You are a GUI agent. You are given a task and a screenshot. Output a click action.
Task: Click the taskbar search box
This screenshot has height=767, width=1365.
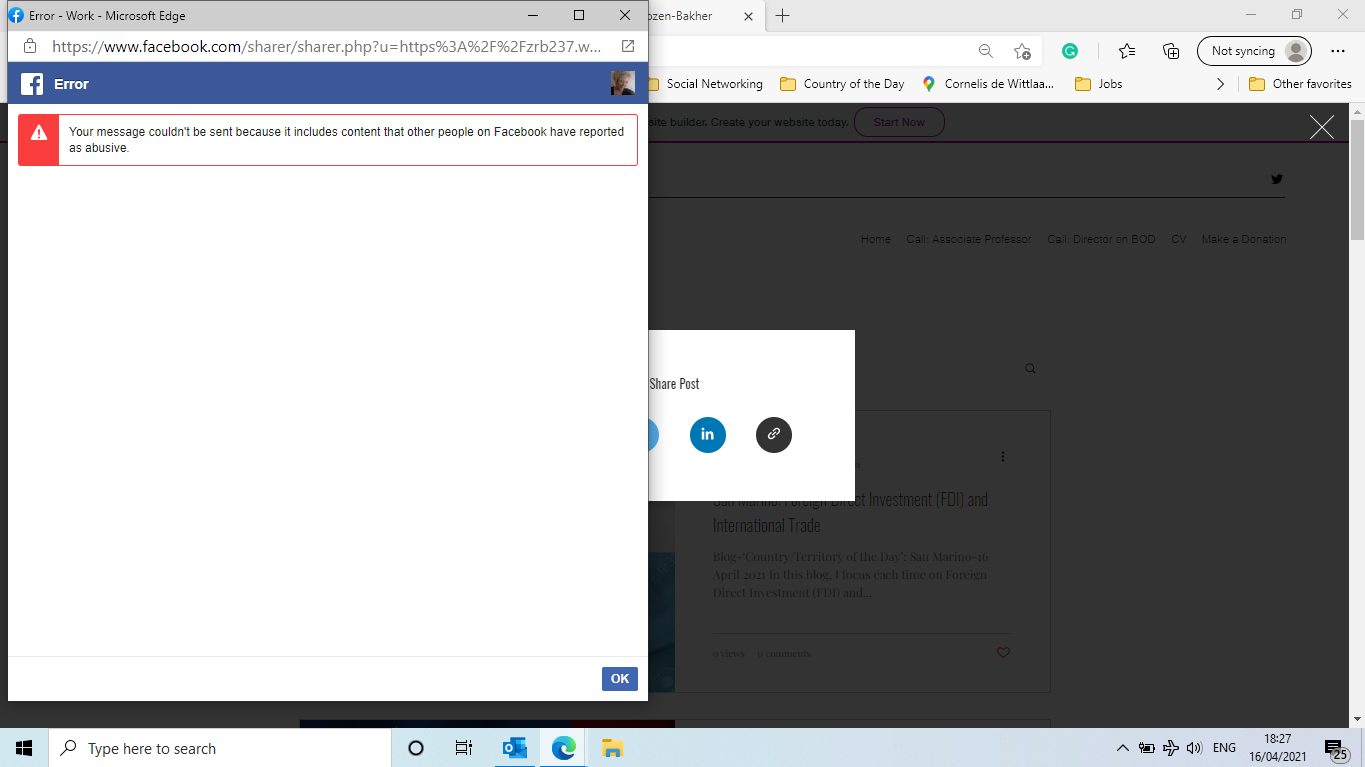pos(220,748)
